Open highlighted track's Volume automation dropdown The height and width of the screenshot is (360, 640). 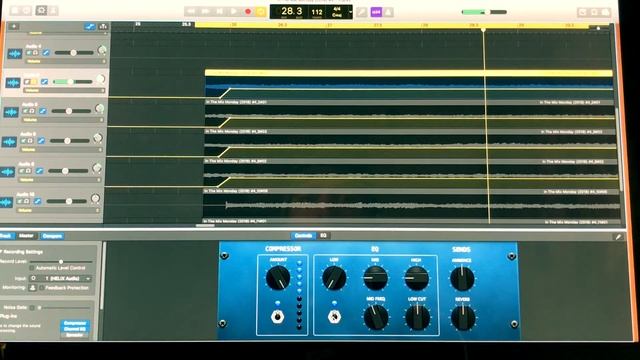(x=63, y=91)
